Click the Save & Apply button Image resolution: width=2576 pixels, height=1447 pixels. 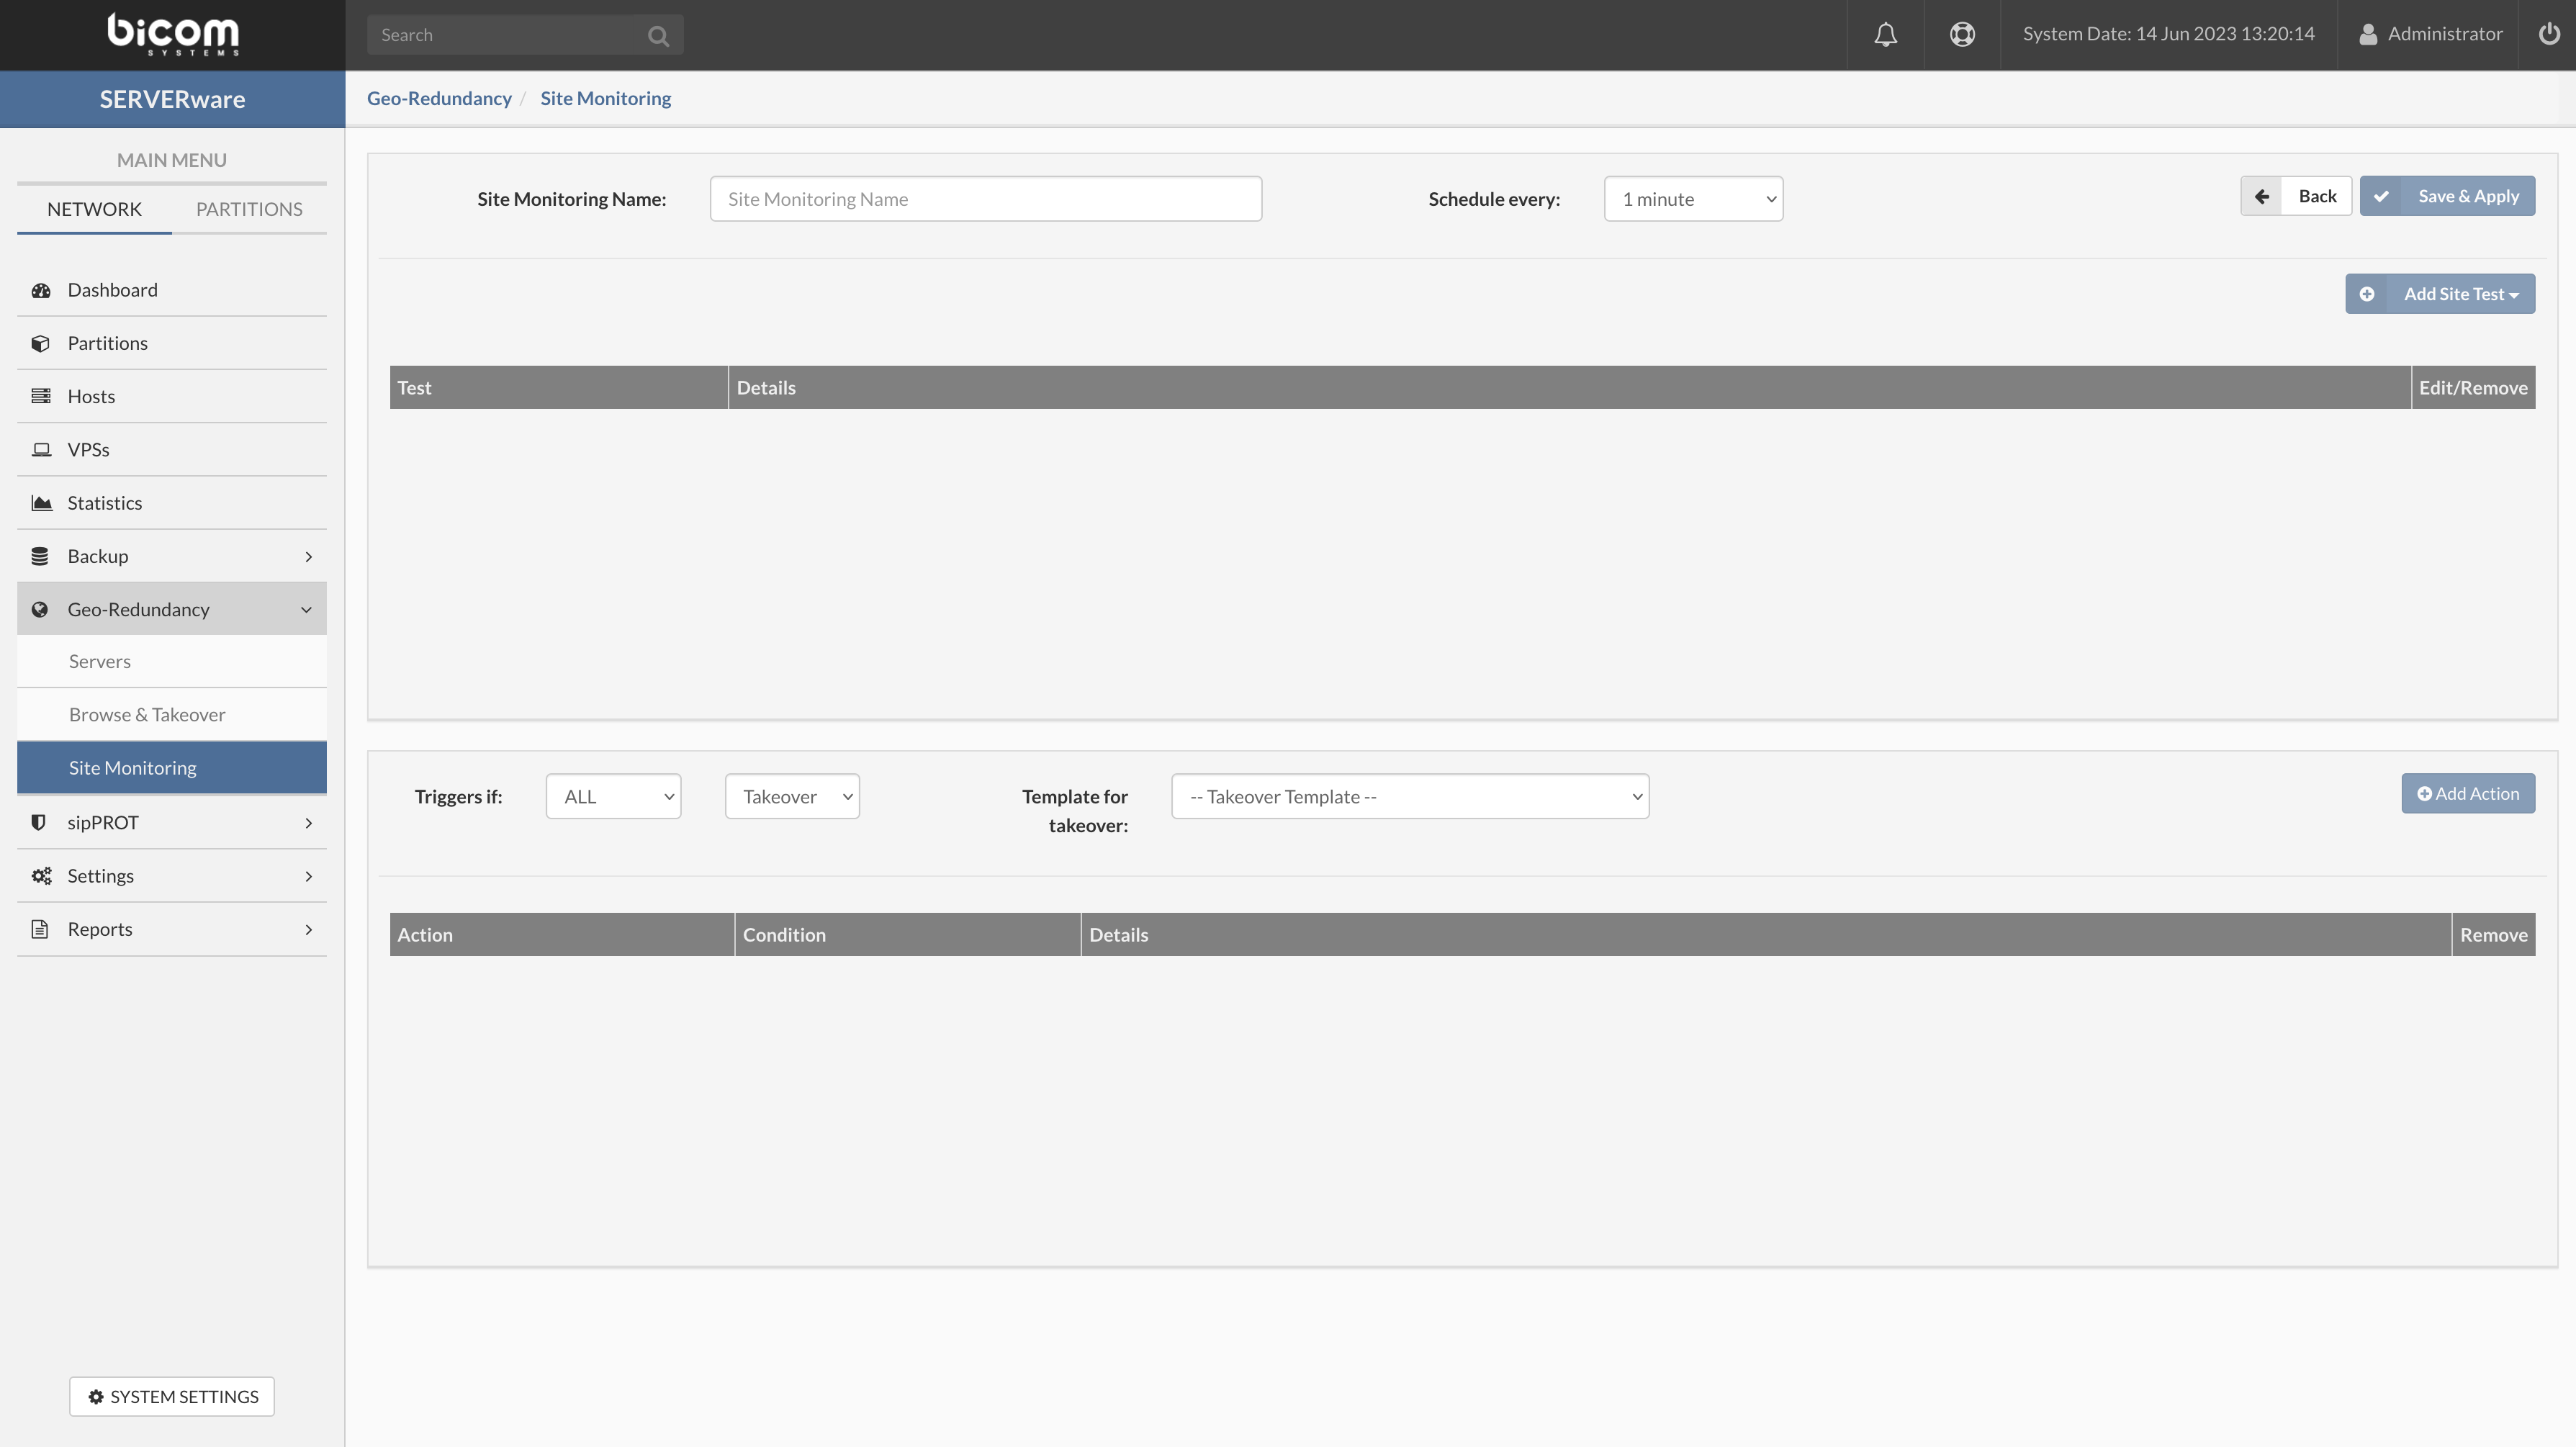pos(2447,196)
